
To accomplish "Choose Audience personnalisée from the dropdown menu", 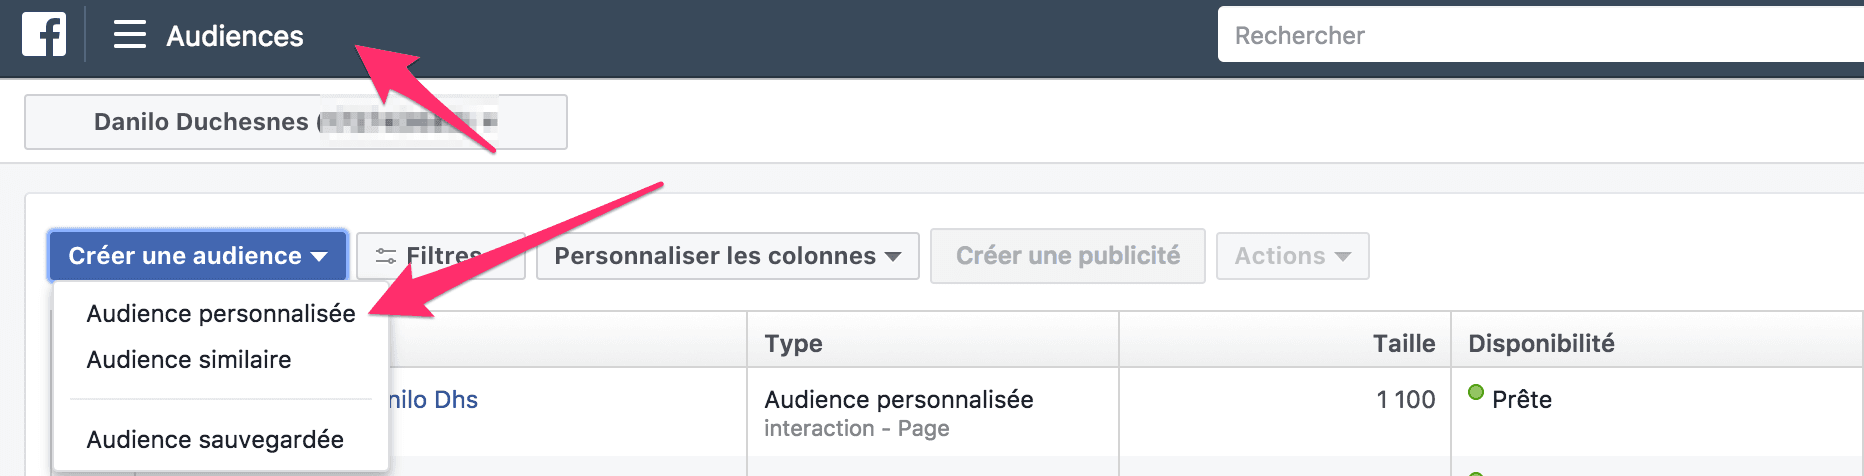I will 221,314.
